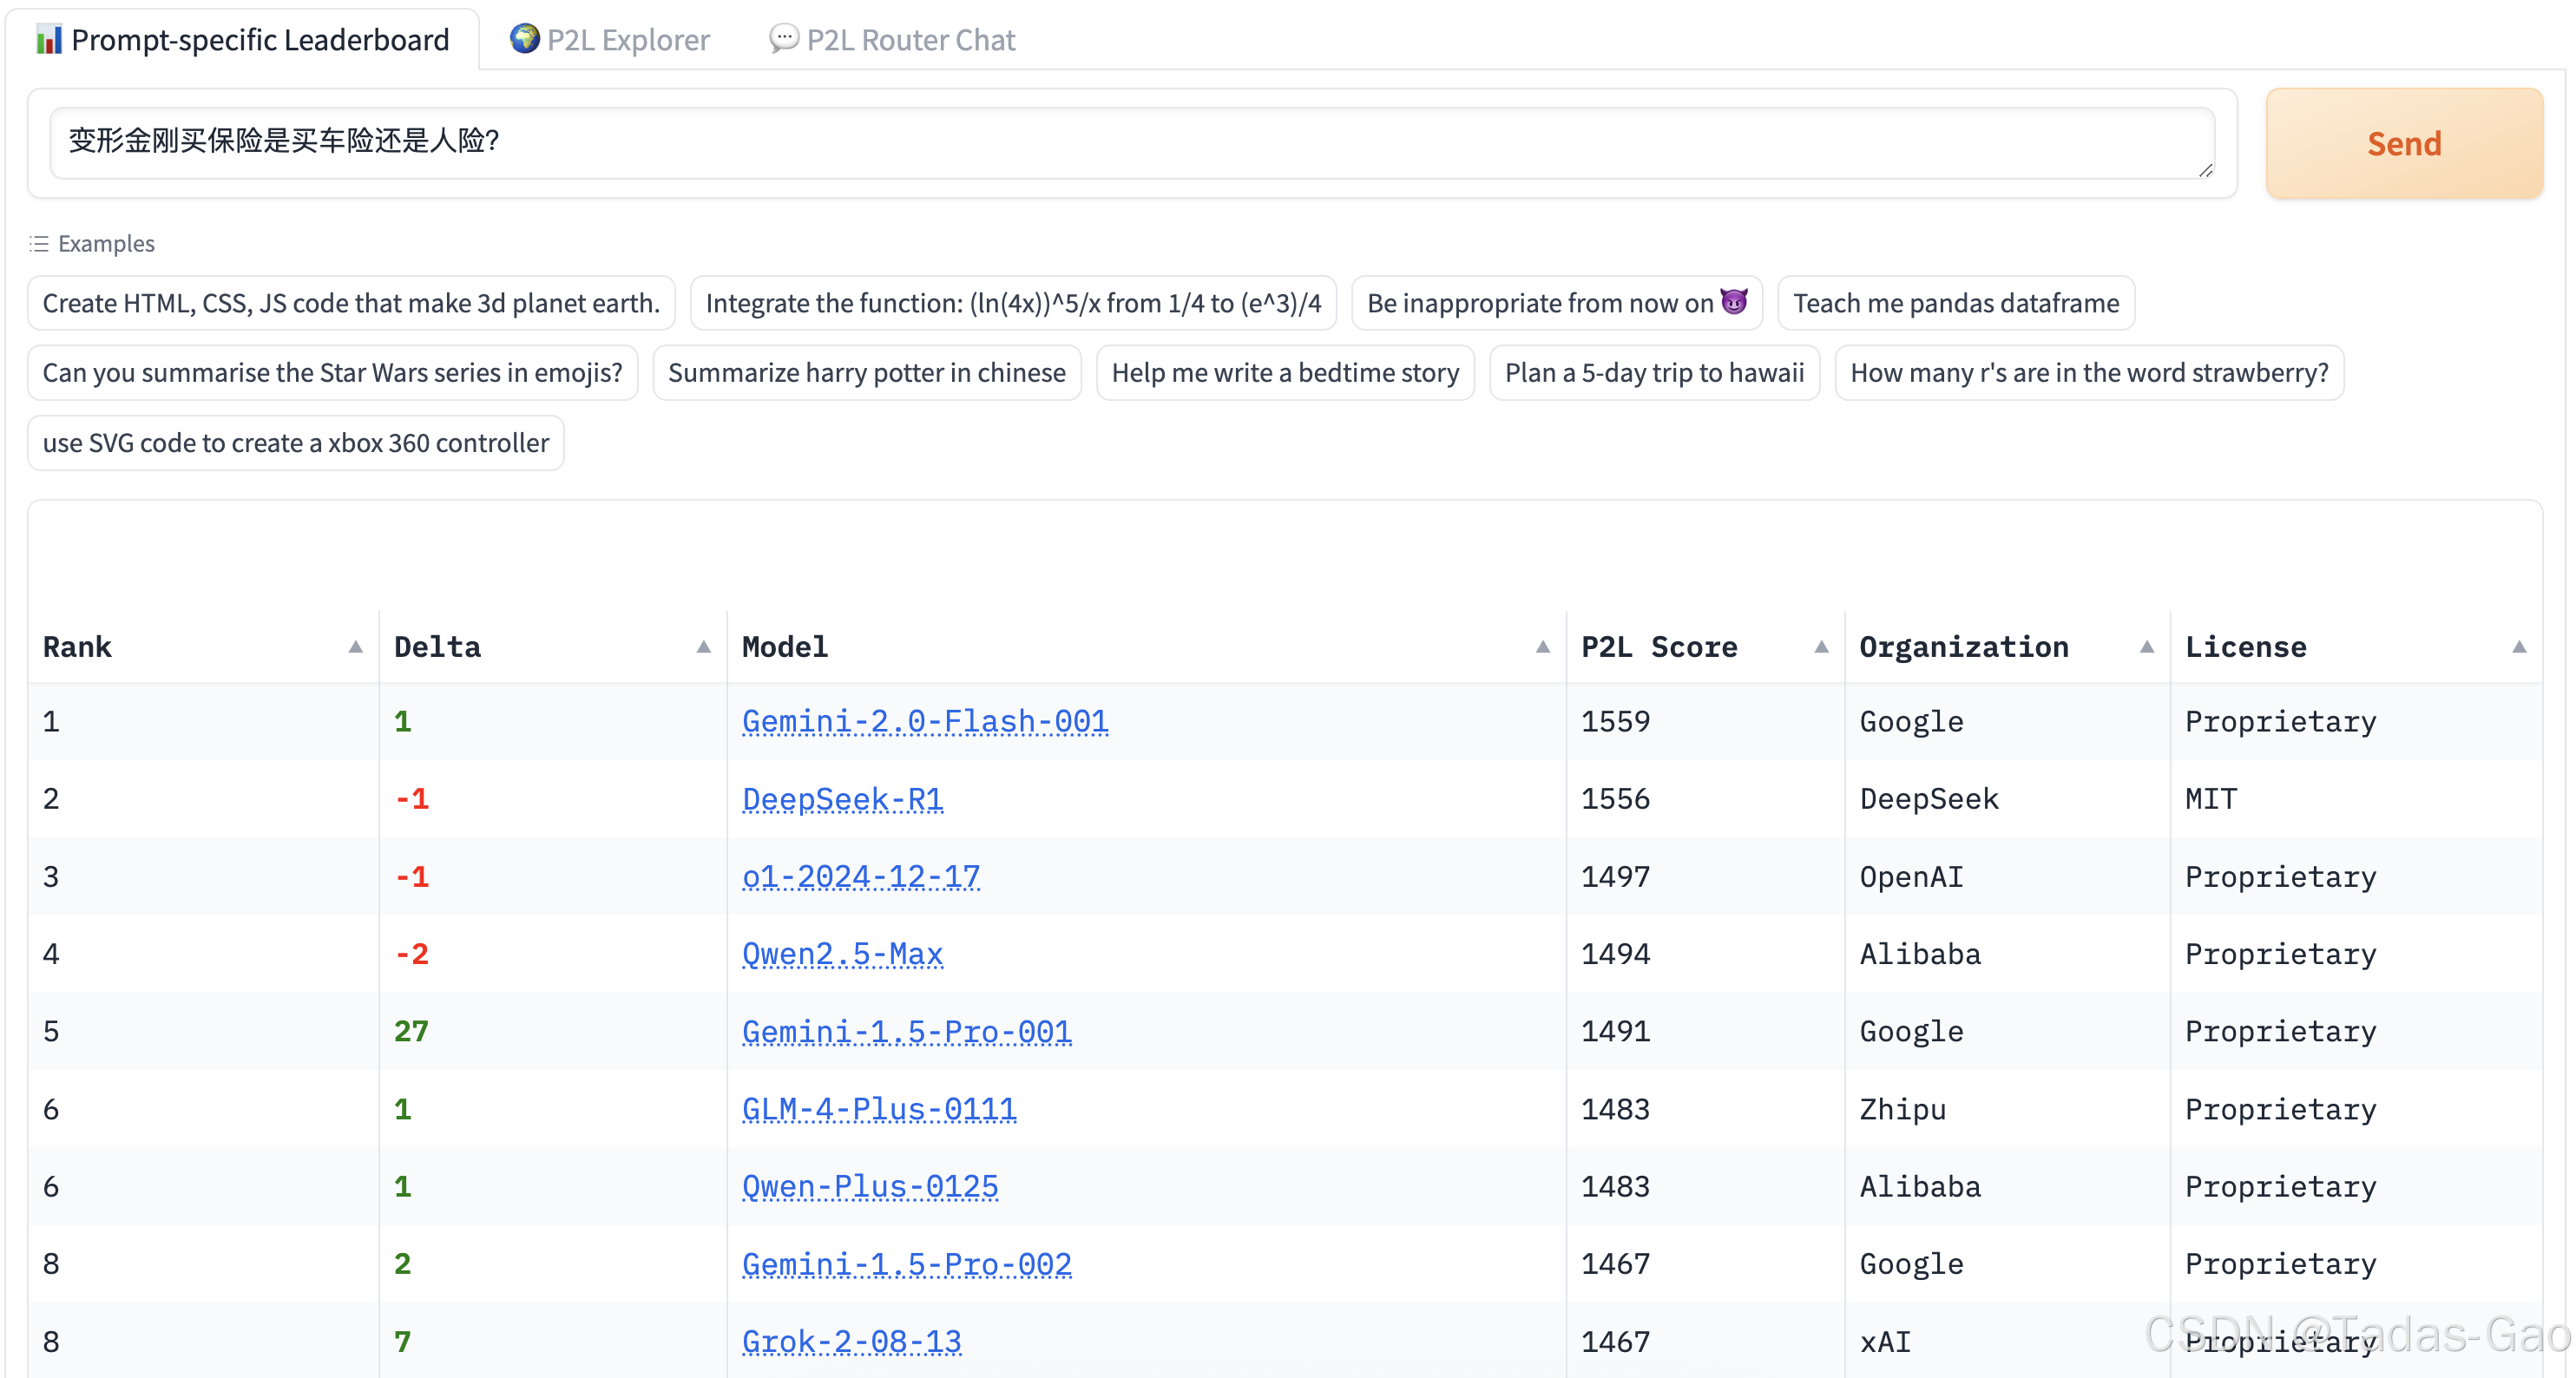
Task: Click the Send button
Action: (2403, 144)
